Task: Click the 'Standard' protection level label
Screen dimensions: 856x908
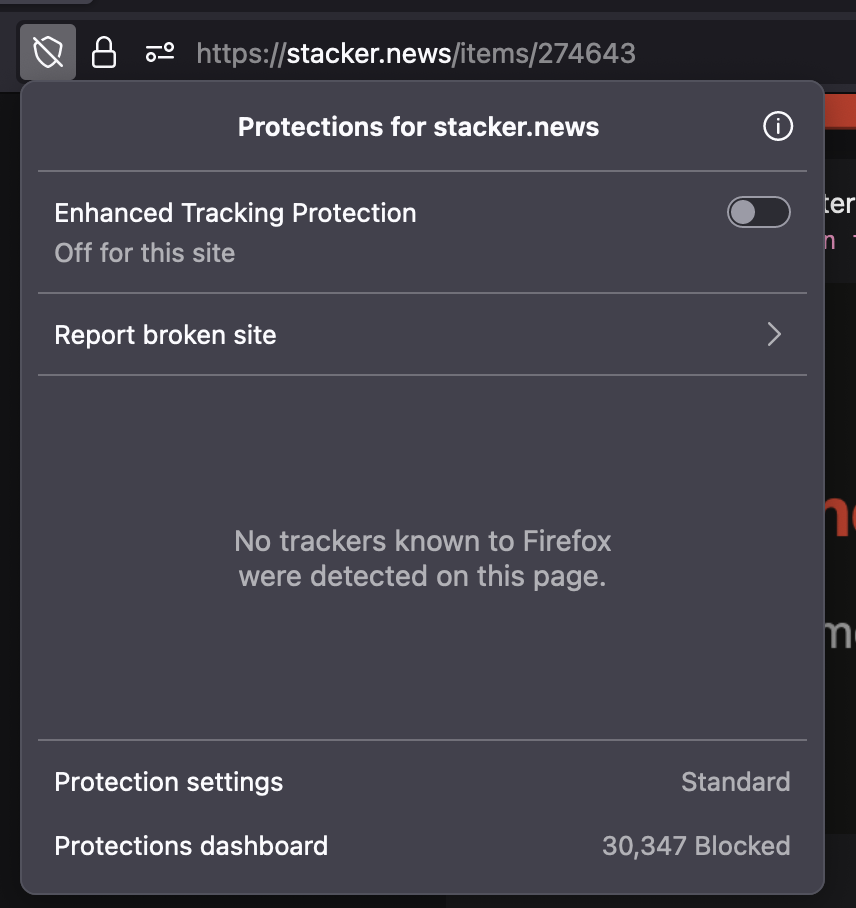Action: 735,782
